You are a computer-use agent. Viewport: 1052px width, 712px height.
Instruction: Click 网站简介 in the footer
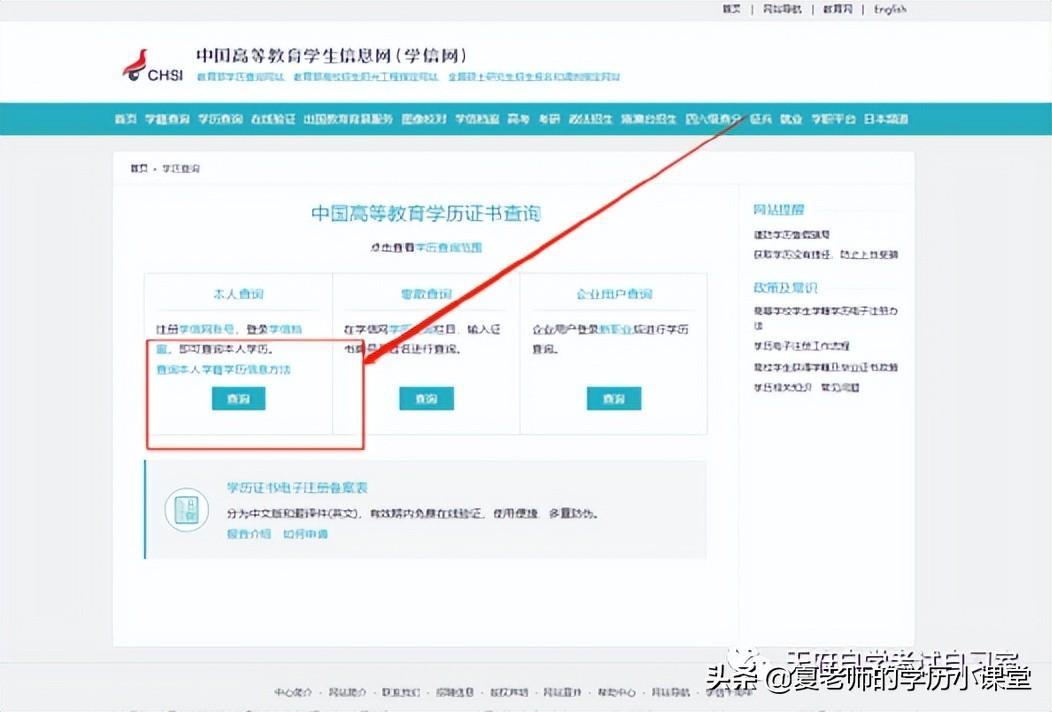[x=348, y=692]
